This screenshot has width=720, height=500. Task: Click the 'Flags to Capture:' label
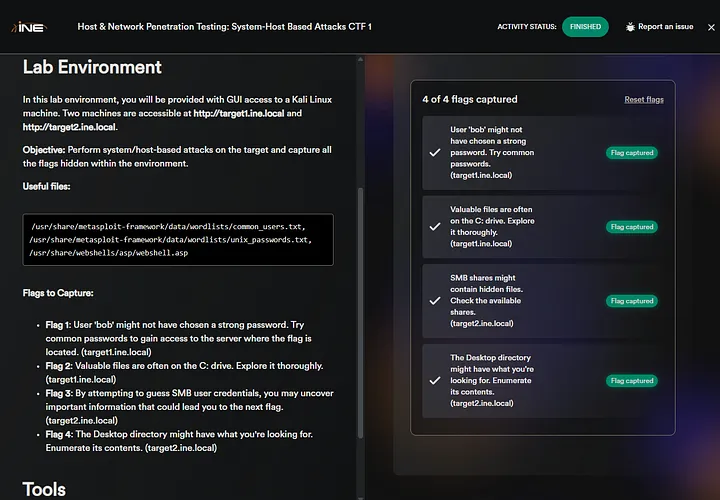coord(58,293)
